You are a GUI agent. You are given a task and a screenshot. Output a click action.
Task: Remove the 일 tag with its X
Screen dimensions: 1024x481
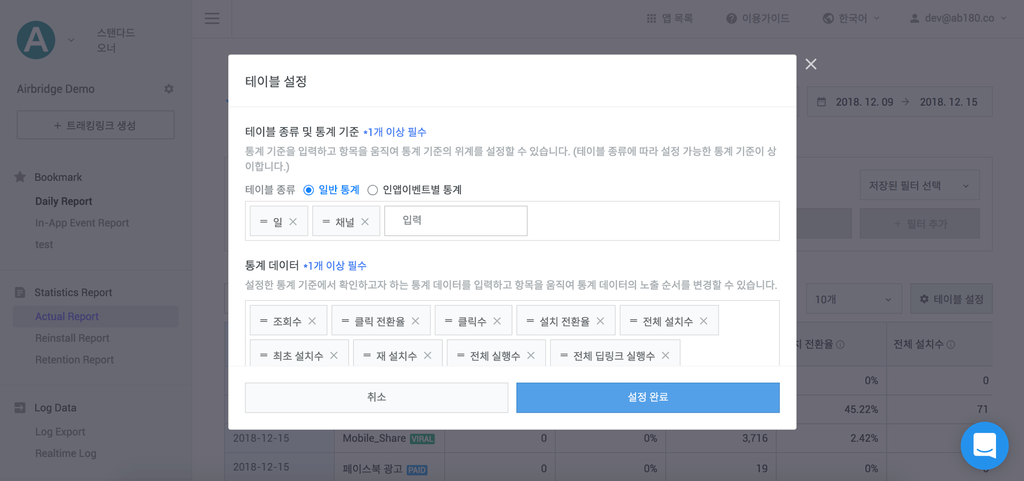[x=293, y=222]
